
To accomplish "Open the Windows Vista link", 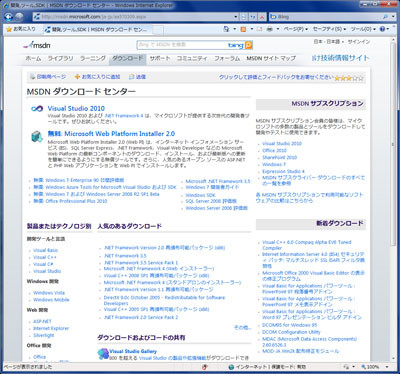I will coord(49,293).
